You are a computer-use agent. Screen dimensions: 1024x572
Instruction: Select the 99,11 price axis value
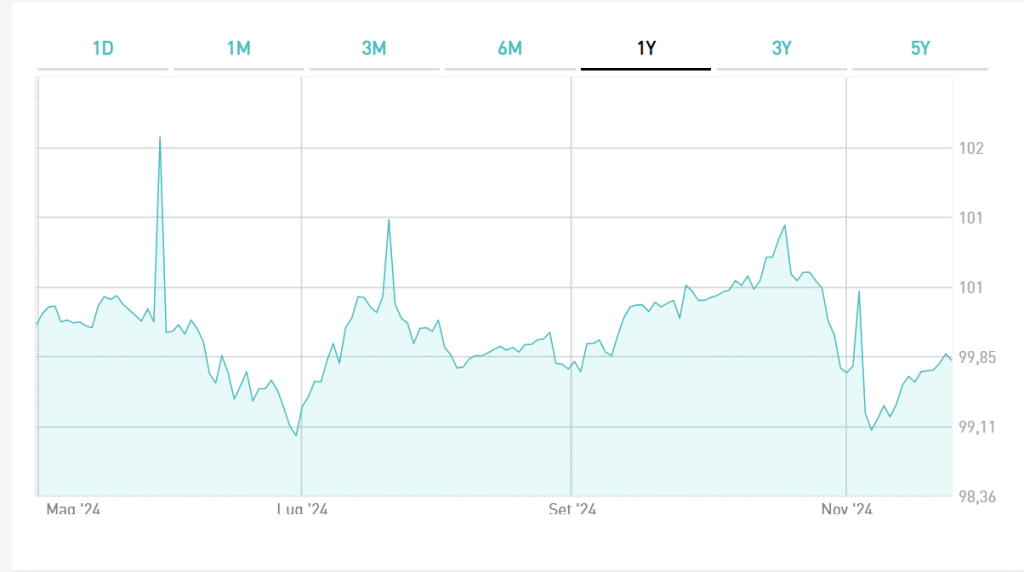click(x=975, y=428)
